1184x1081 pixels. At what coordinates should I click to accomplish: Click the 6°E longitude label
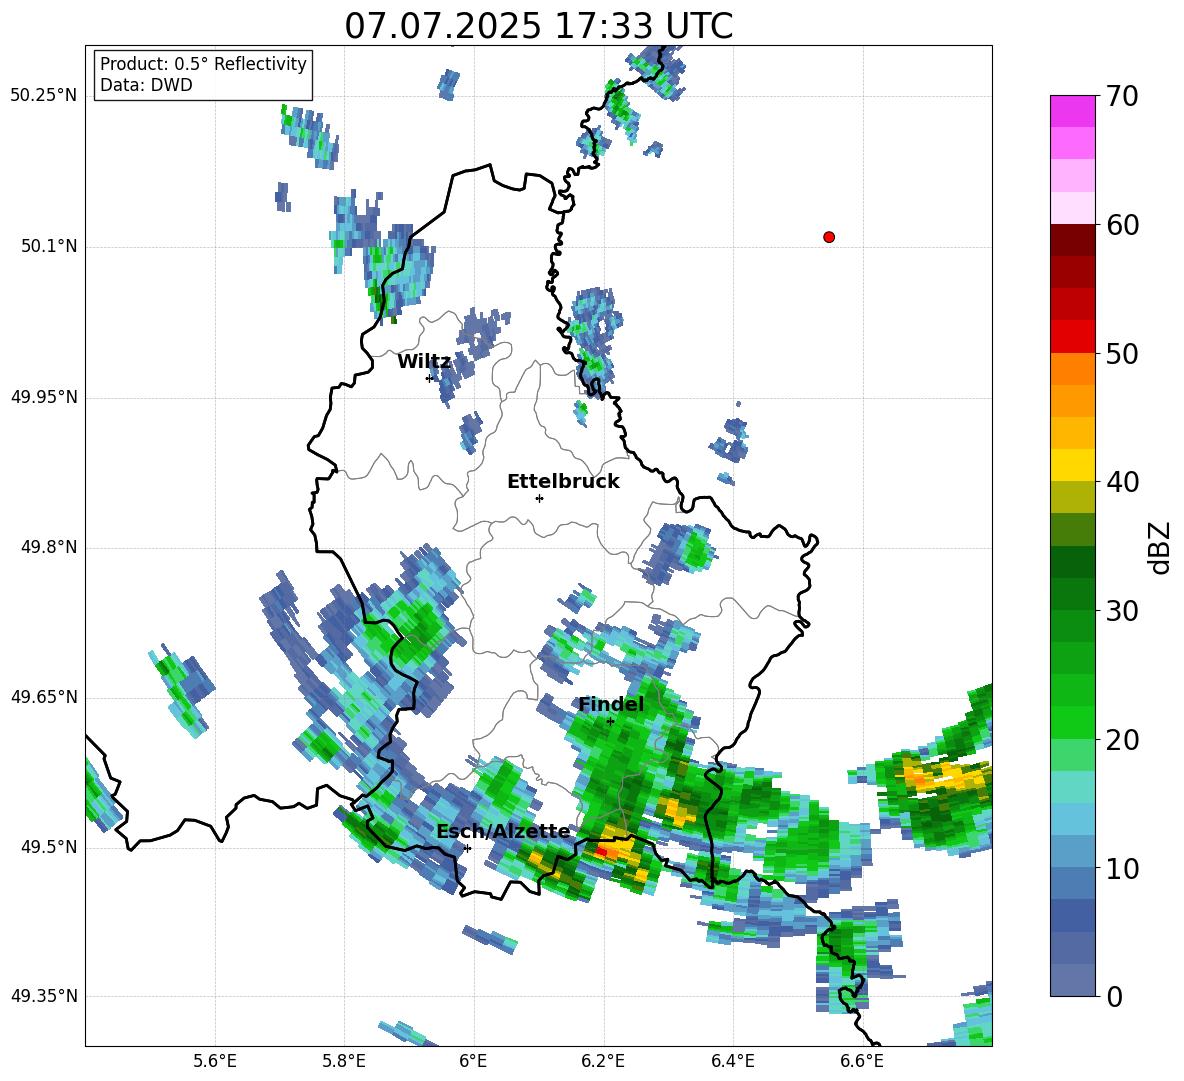click(x=473, y=1061)
